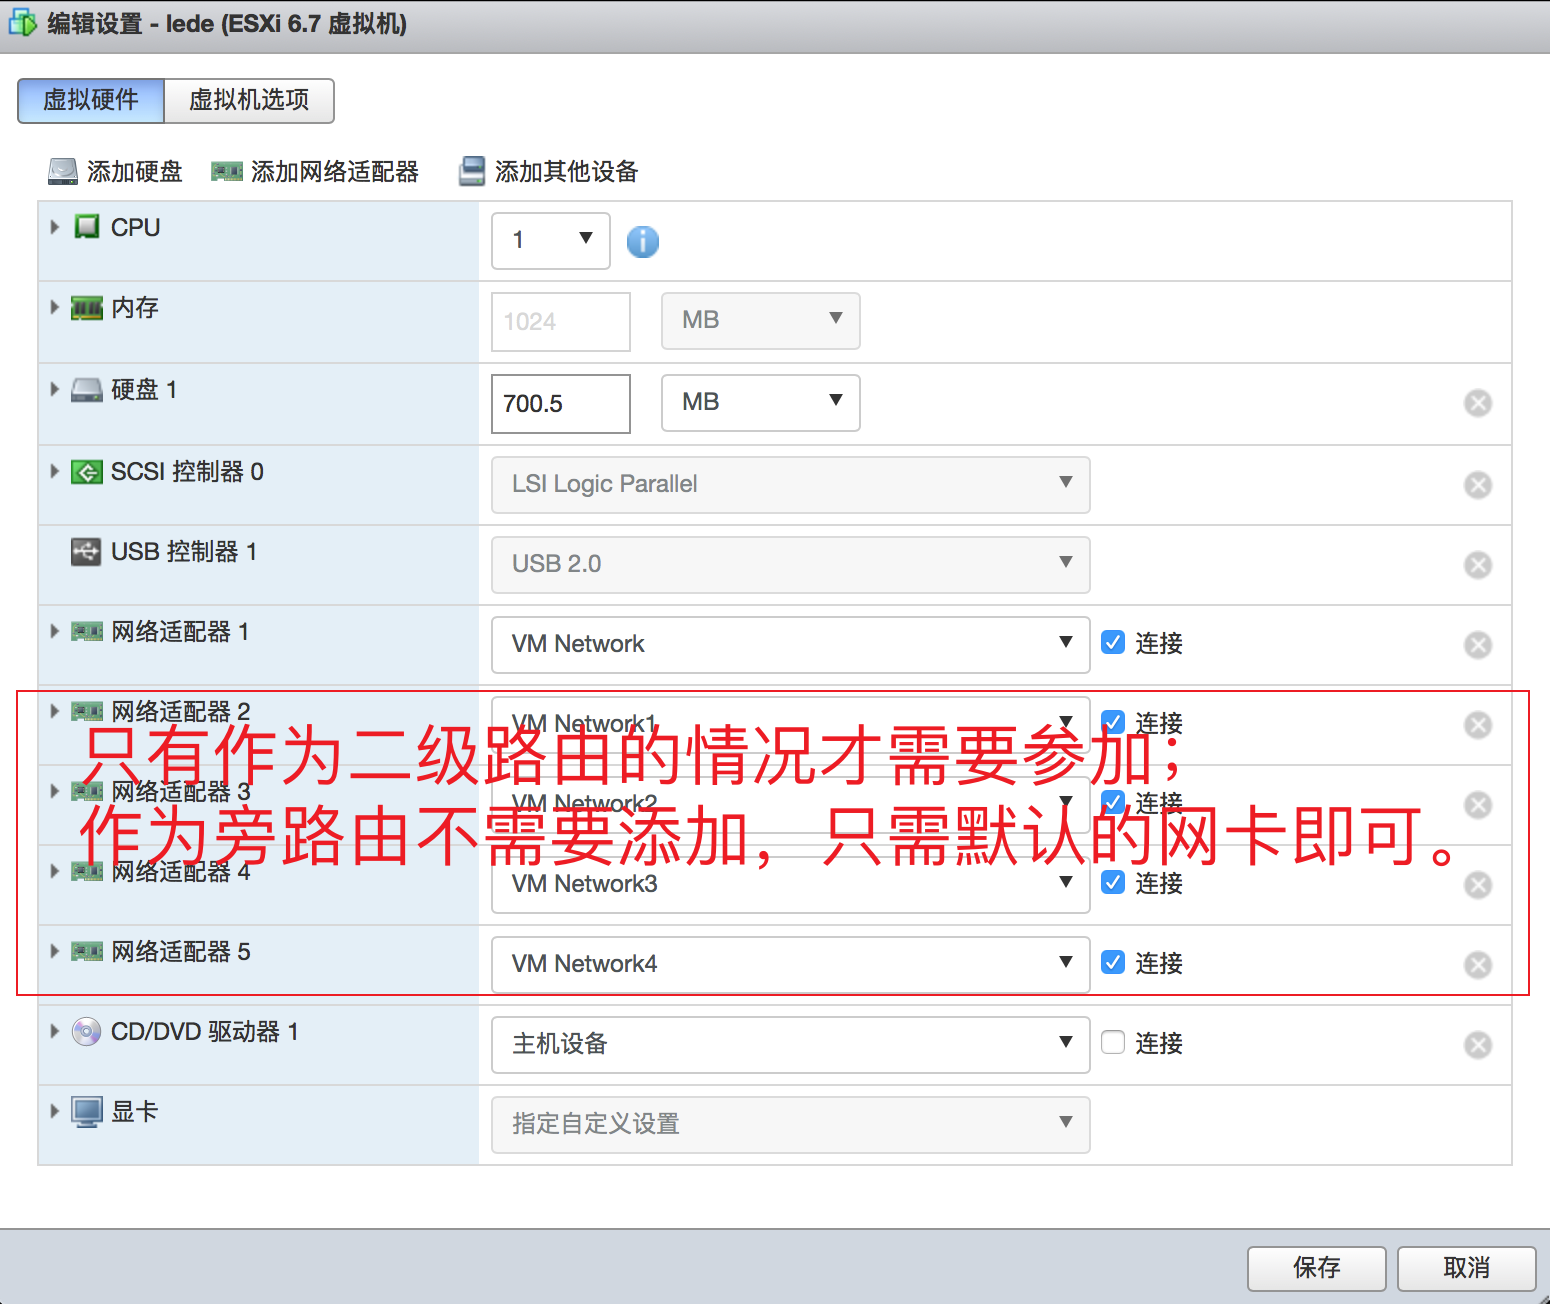Click the remove icon for 硬盘 1
Viewport: 1550px width, 1304px height.
pos(1478,403)
